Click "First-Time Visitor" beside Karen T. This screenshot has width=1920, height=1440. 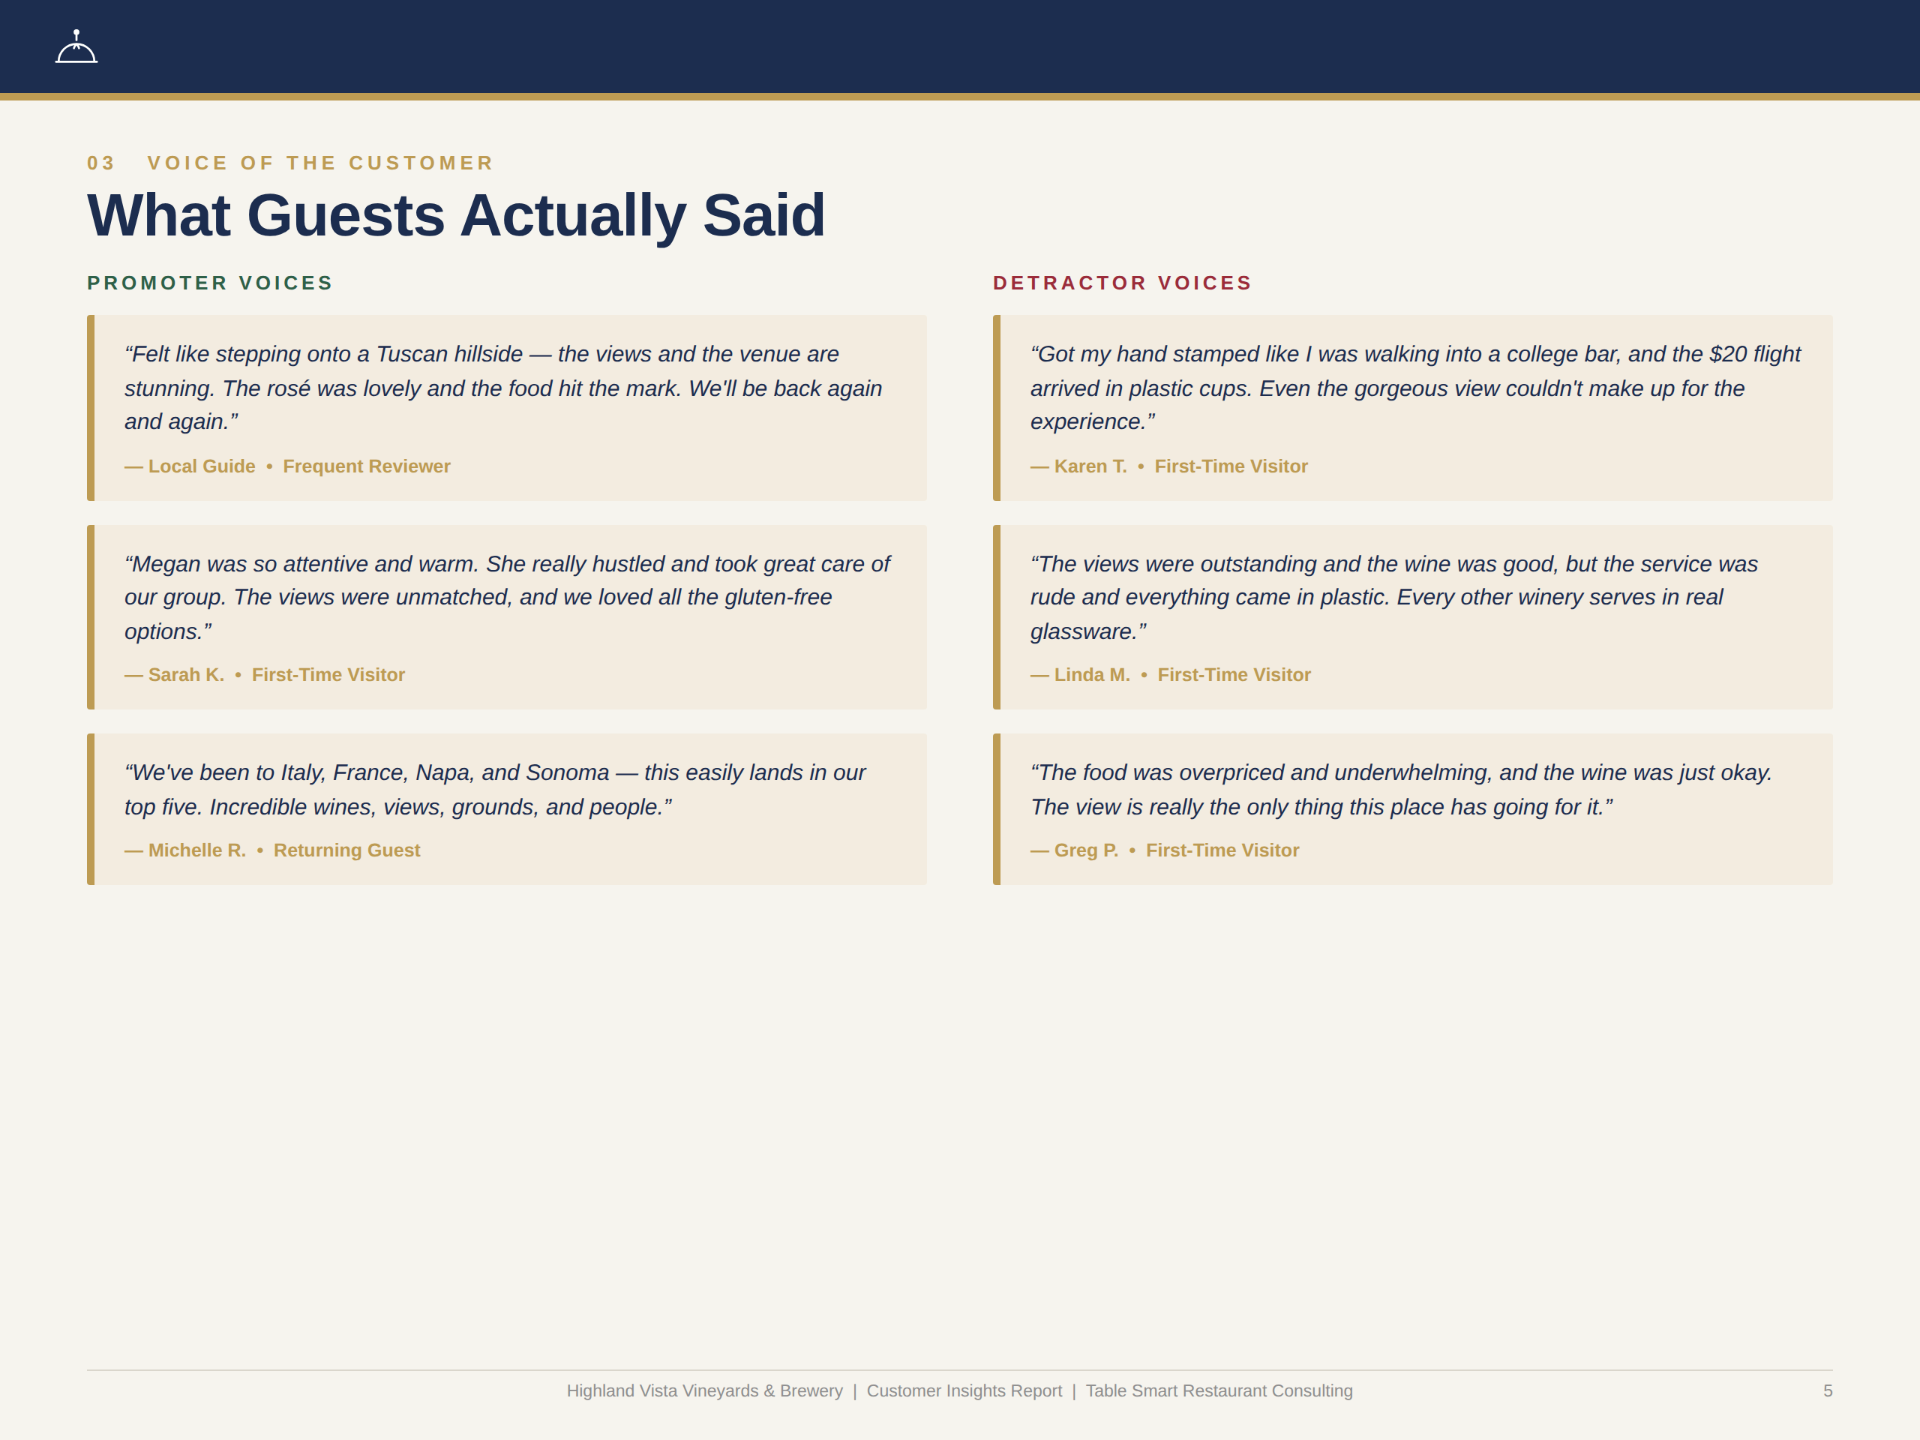click(x=1231, y=466)
